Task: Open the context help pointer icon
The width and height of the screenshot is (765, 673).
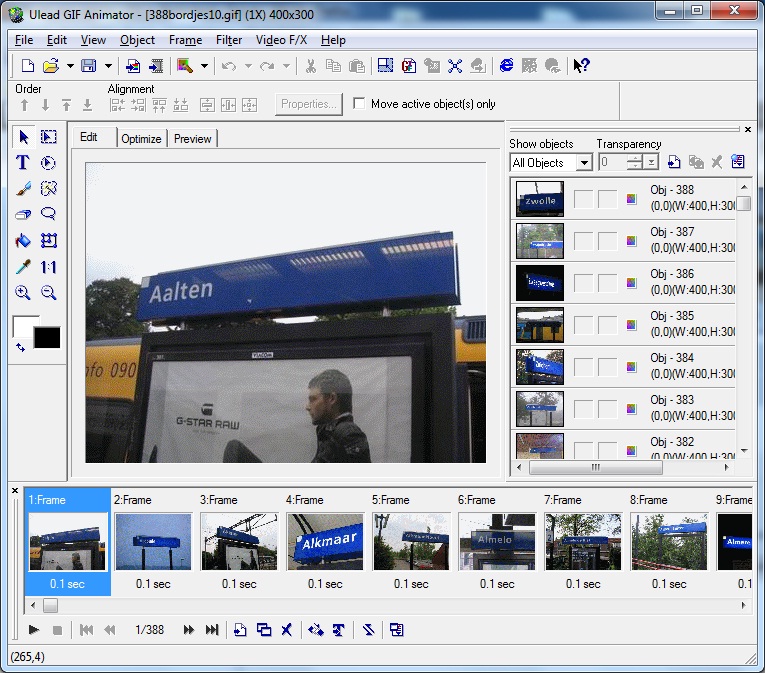Action: pyautogui.click(x=581, y=65)
